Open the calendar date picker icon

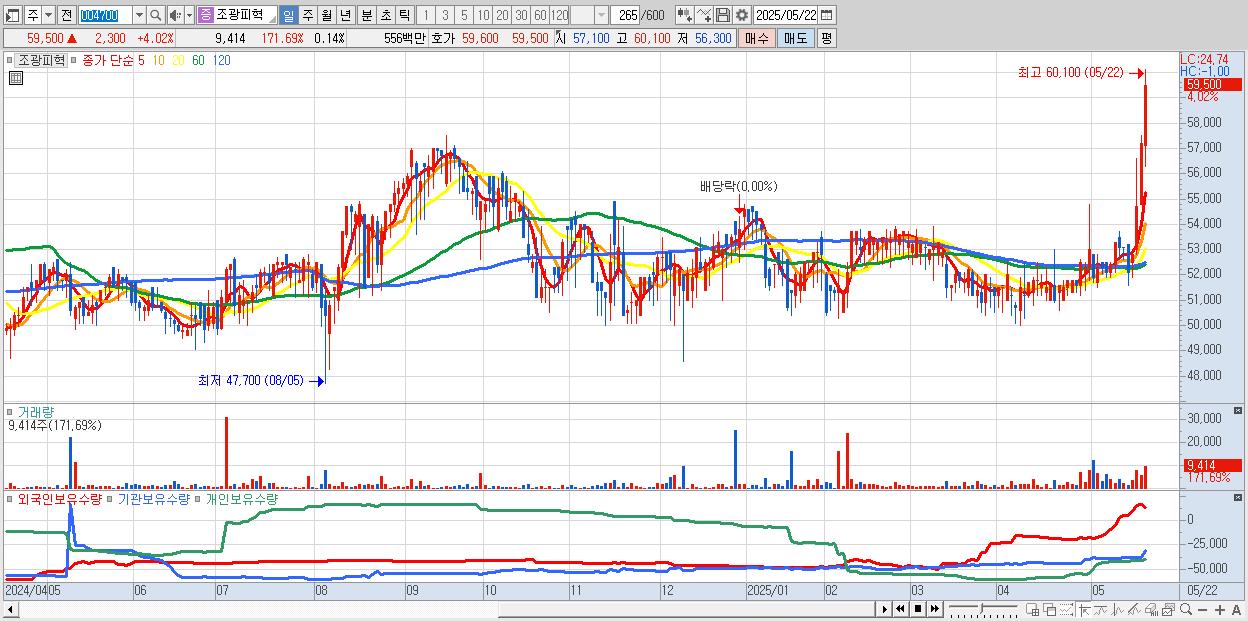(x=826, y=15)
